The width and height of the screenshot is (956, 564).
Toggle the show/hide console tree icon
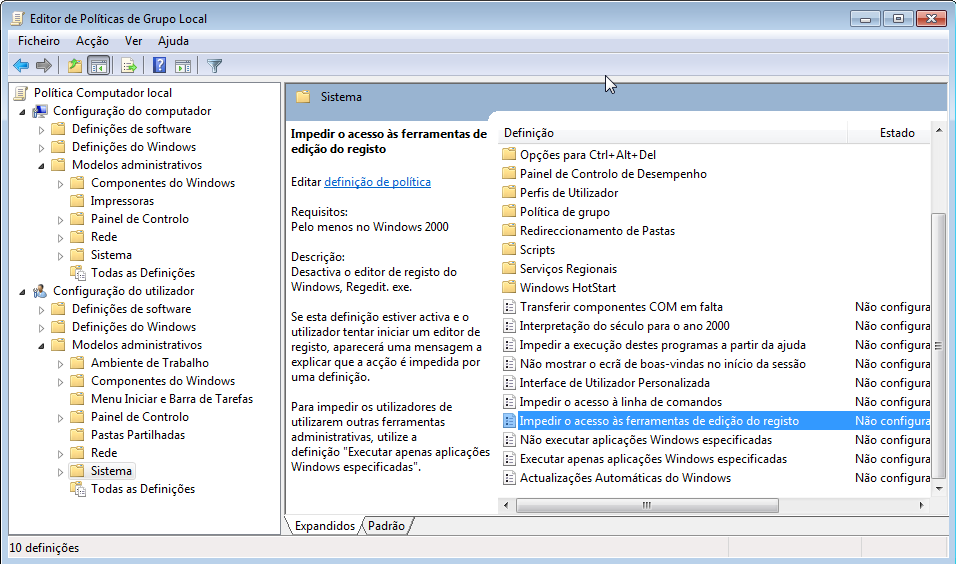(x=98, y=66)
